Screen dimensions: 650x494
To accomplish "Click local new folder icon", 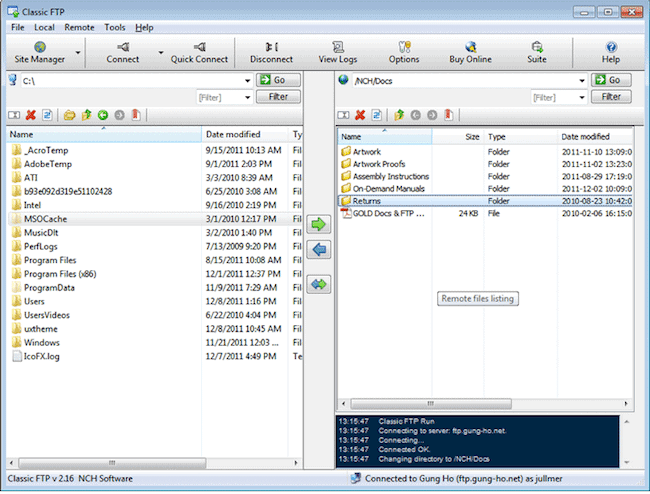I will [x=69, y=115].
